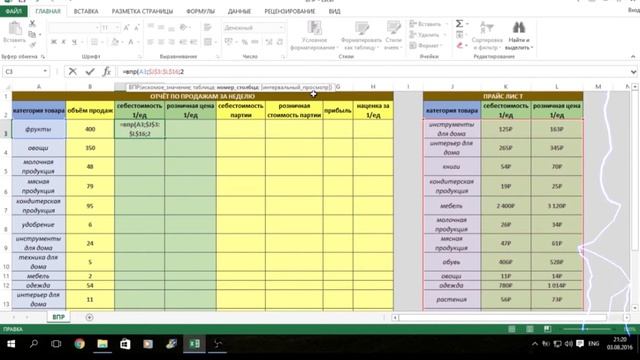Click the Copy icon in clipboard group

(32, 35)
